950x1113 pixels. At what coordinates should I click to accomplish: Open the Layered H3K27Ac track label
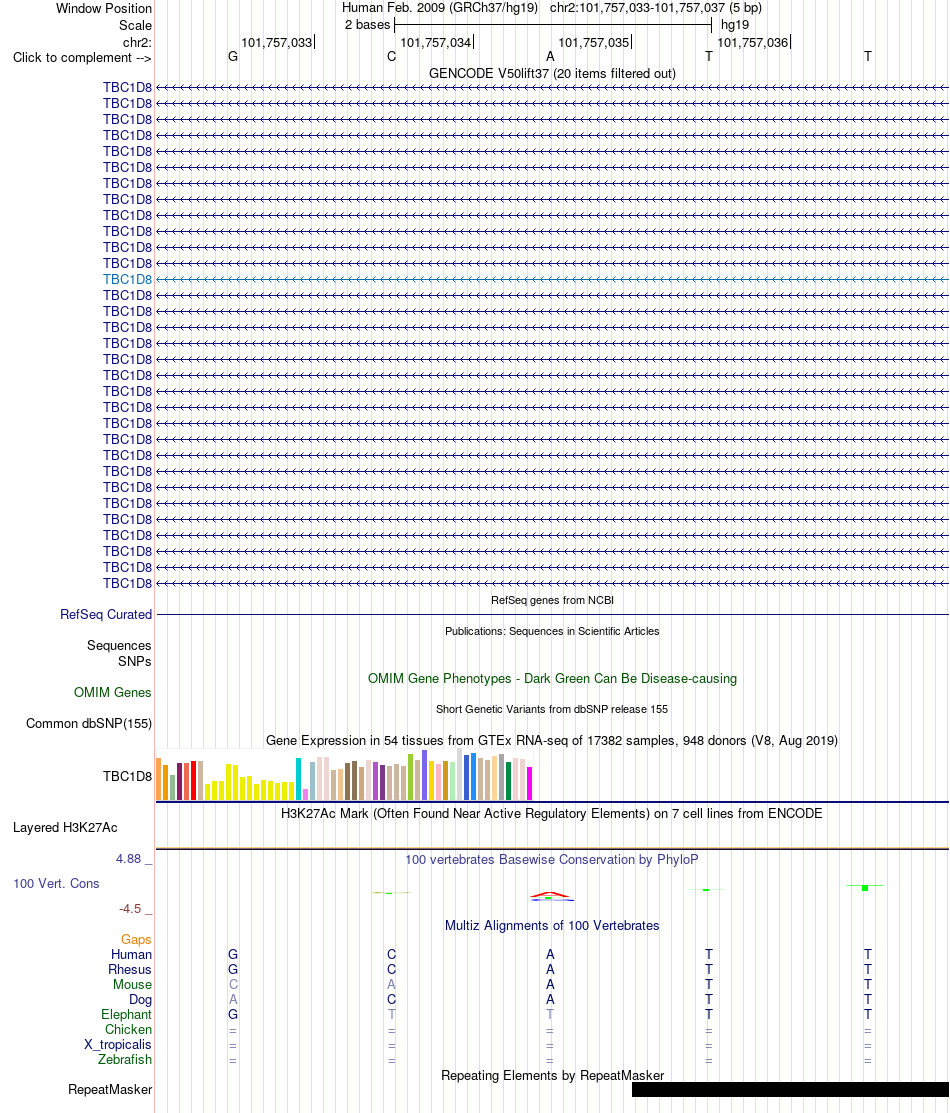[x=65, y=827]
